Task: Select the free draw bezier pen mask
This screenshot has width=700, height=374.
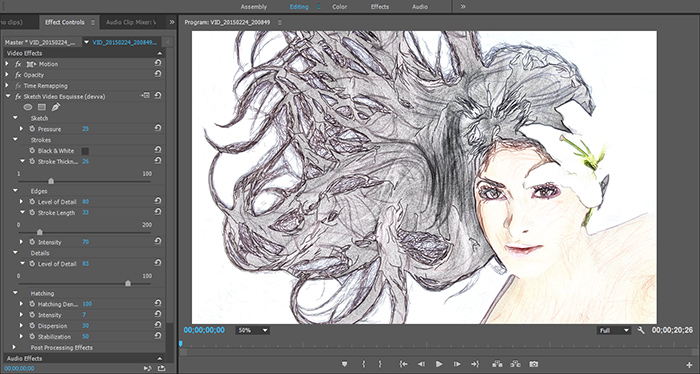Action: click(55, 107)
